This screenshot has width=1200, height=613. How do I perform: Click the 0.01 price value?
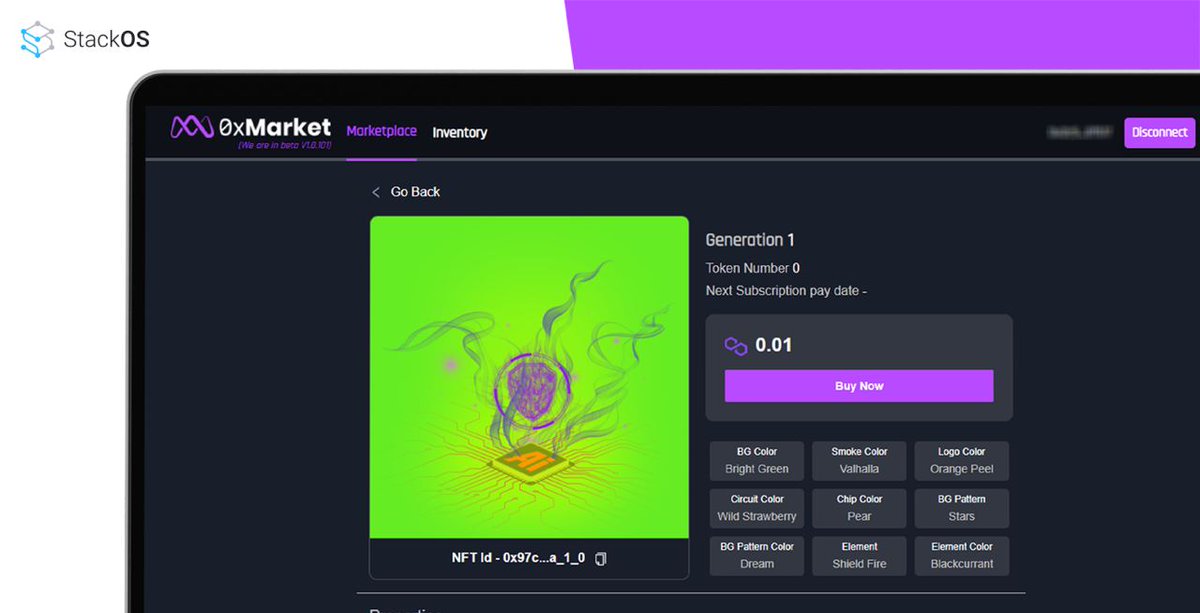[x=774, y=345]
